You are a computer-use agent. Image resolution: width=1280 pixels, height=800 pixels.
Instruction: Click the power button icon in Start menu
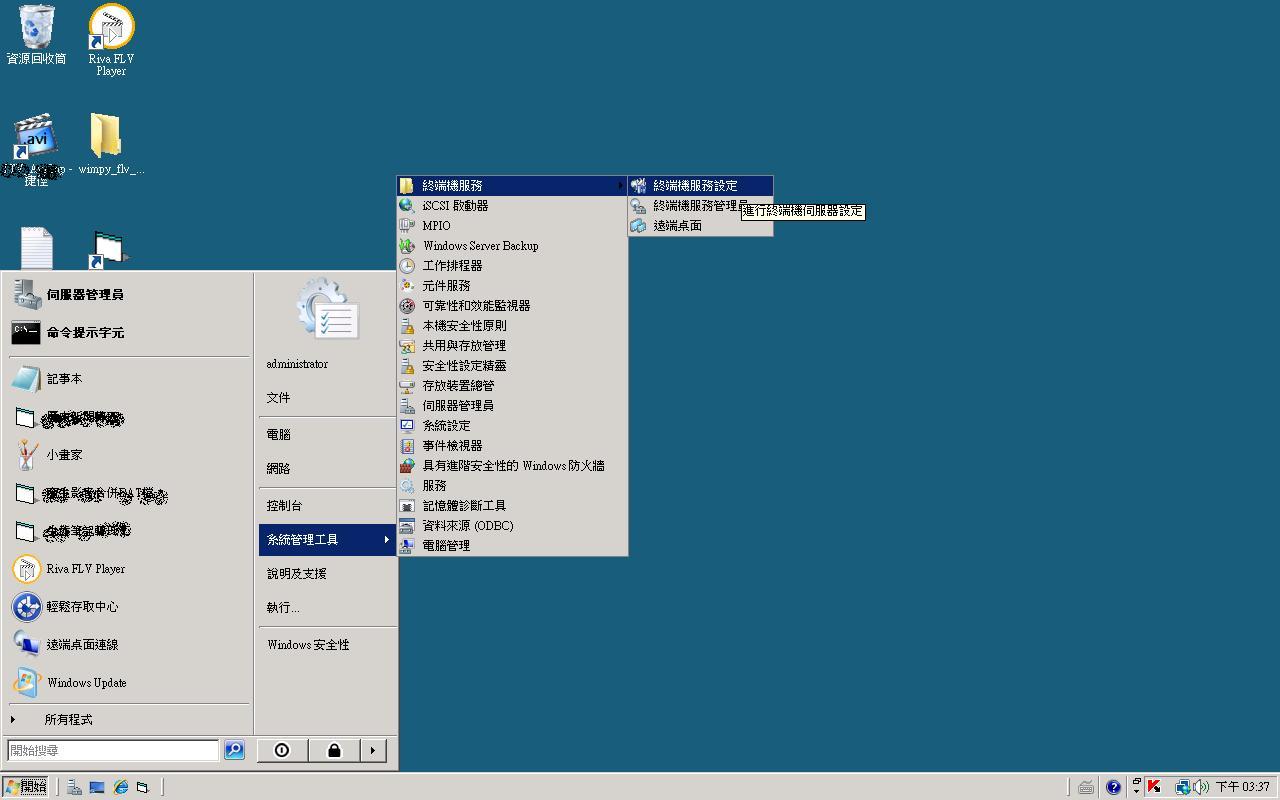[x=282, y=750]
